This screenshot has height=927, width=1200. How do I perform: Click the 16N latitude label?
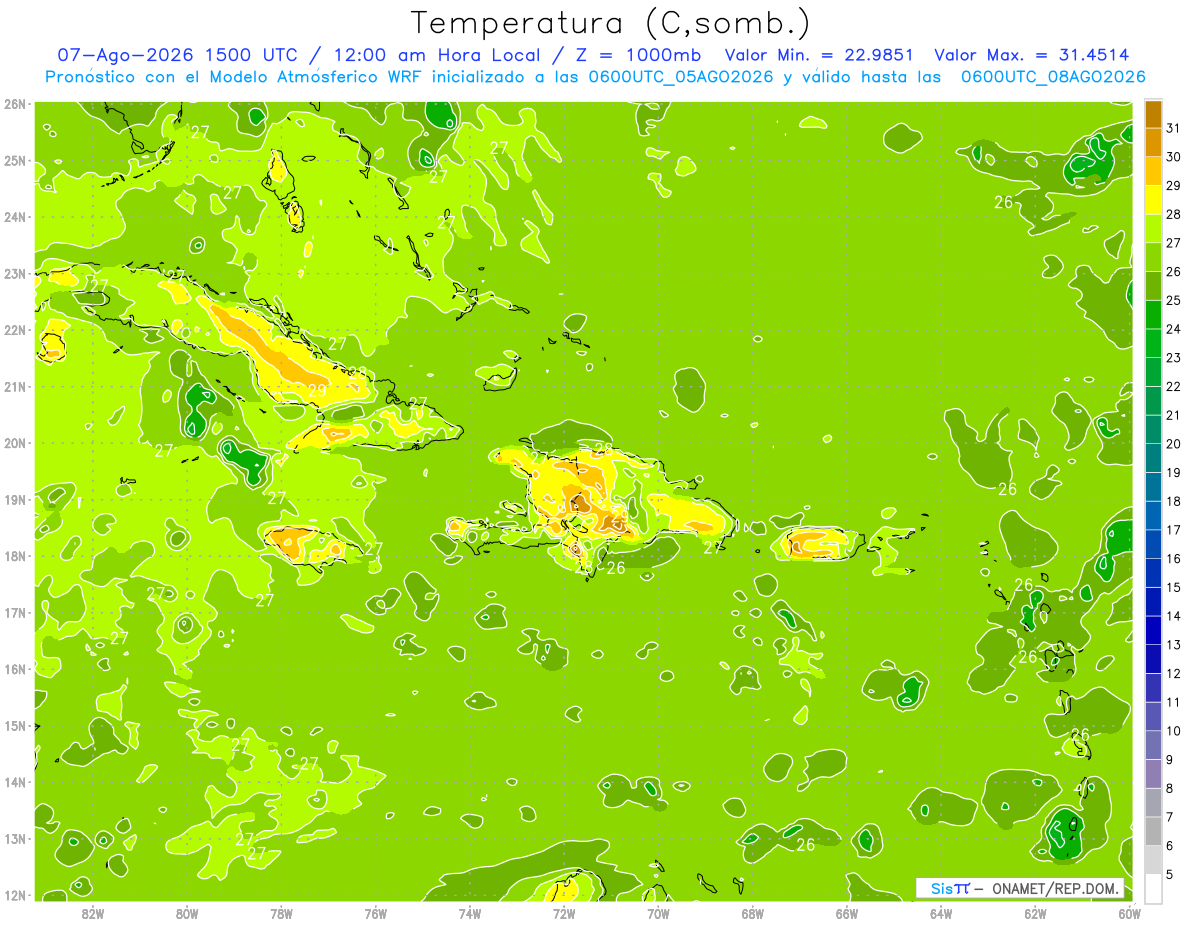pos(16,669)
